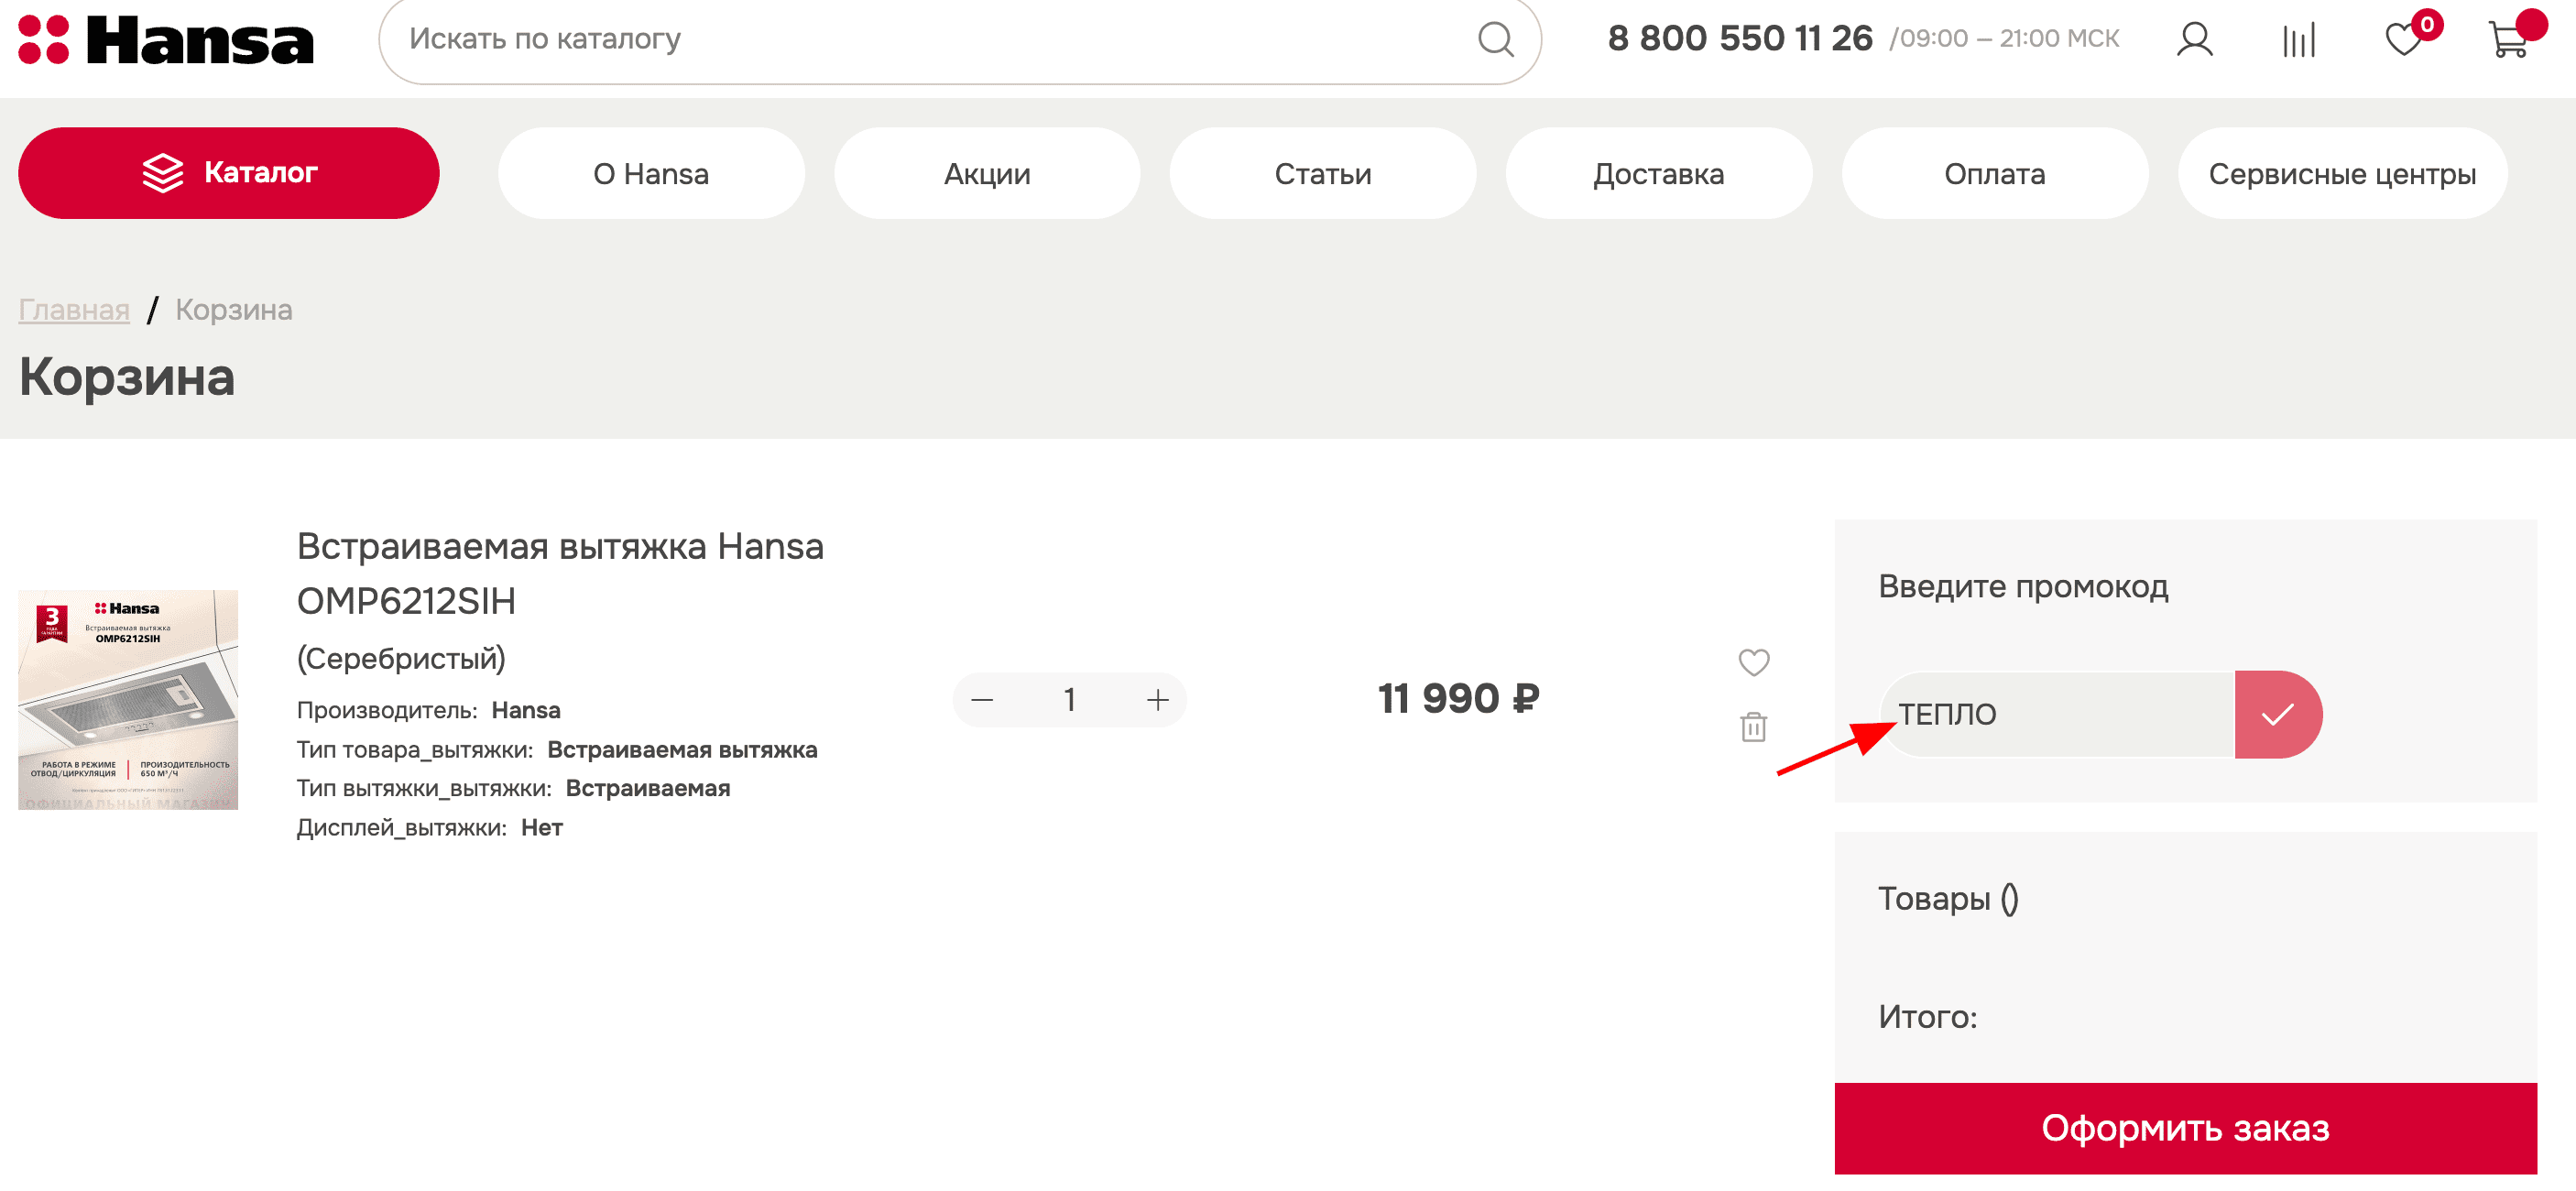Decrease quantity with minus button
Image resolution: width=2576 pixels, height=1191 pixels.
pyautogui.click(x=982, y=700)
